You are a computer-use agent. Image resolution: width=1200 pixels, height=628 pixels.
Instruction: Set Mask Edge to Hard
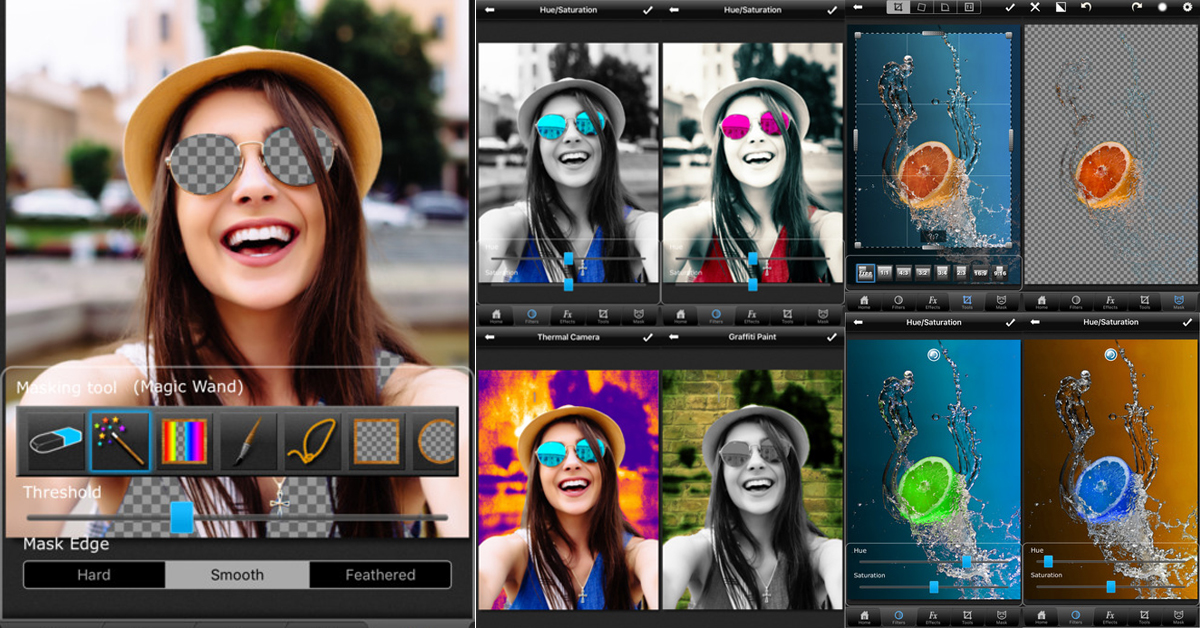pos(94,575)
